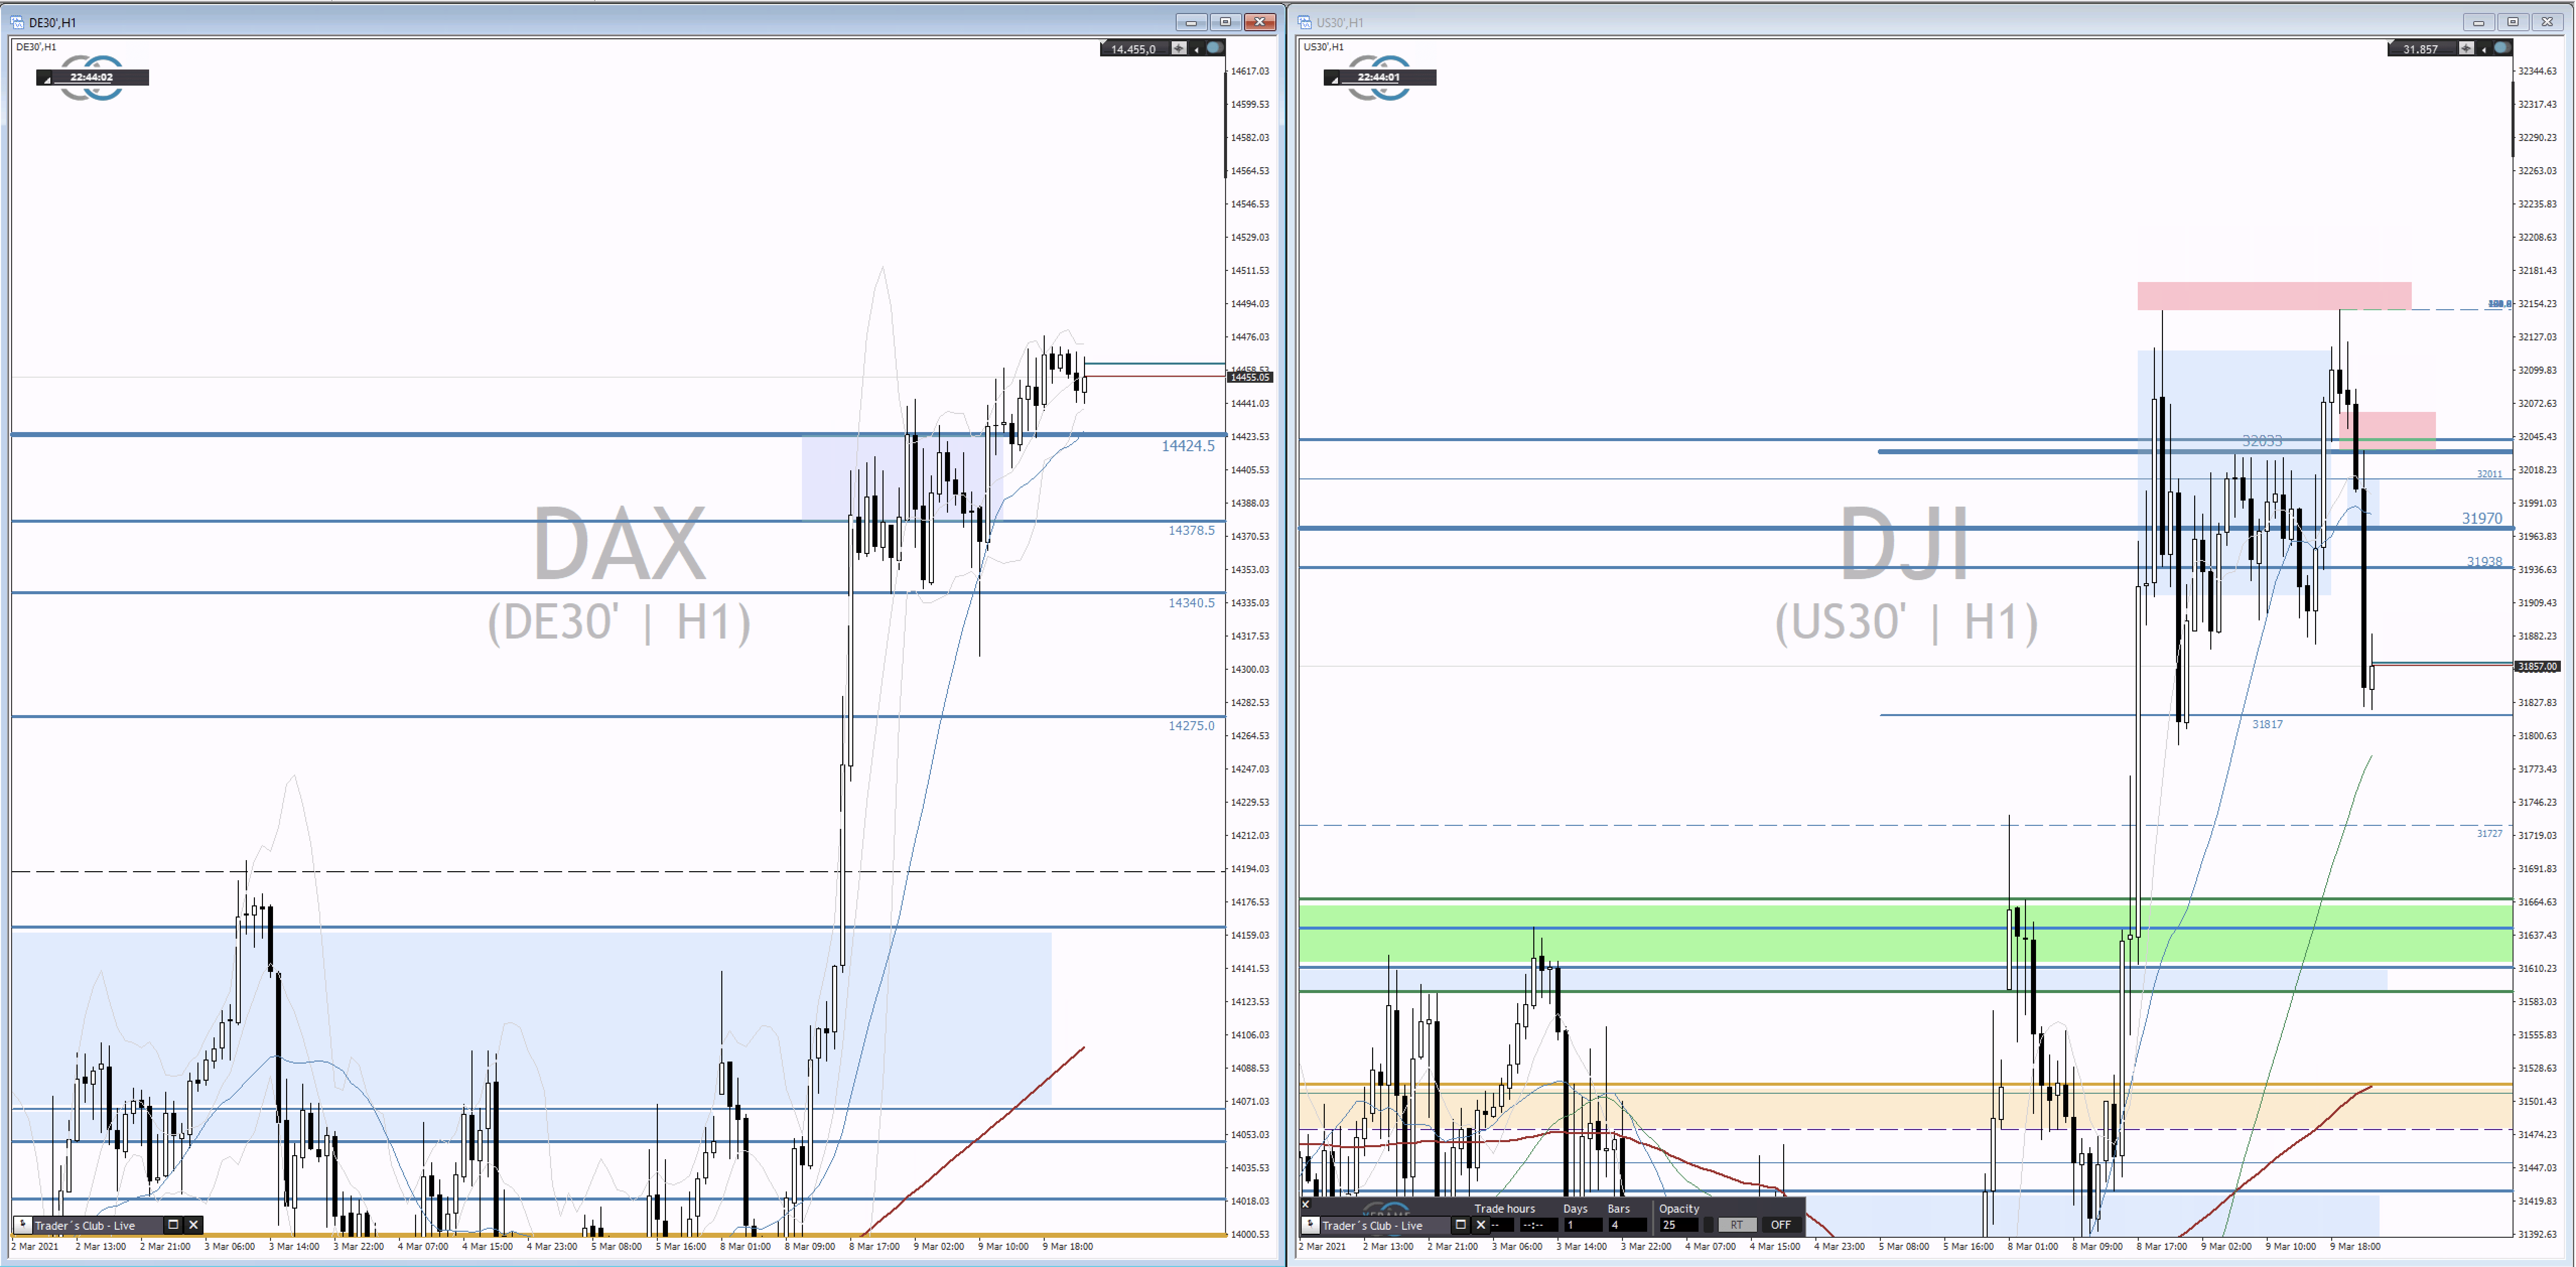Screen dimensions: 2576x1267
Task: Click the Trader's Club - Live label in DE30
Action: (85, 1225)
